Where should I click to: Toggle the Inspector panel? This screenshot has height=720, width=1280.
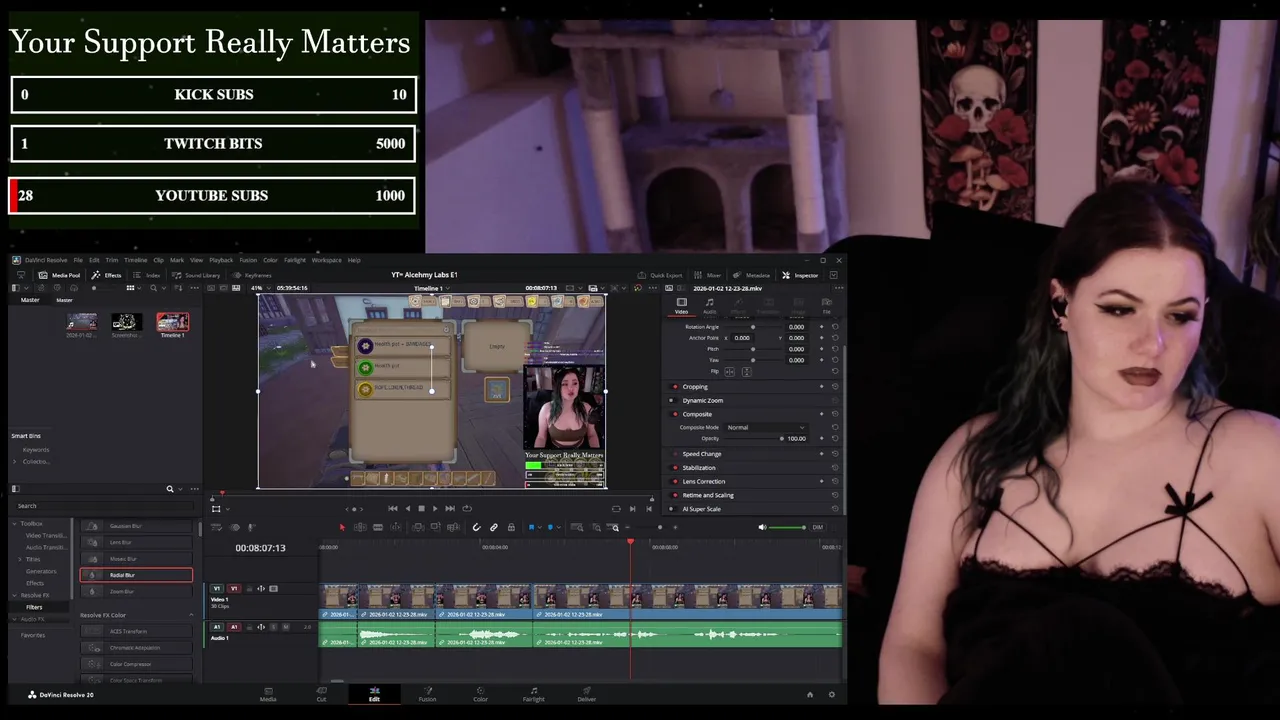point(801,275)
